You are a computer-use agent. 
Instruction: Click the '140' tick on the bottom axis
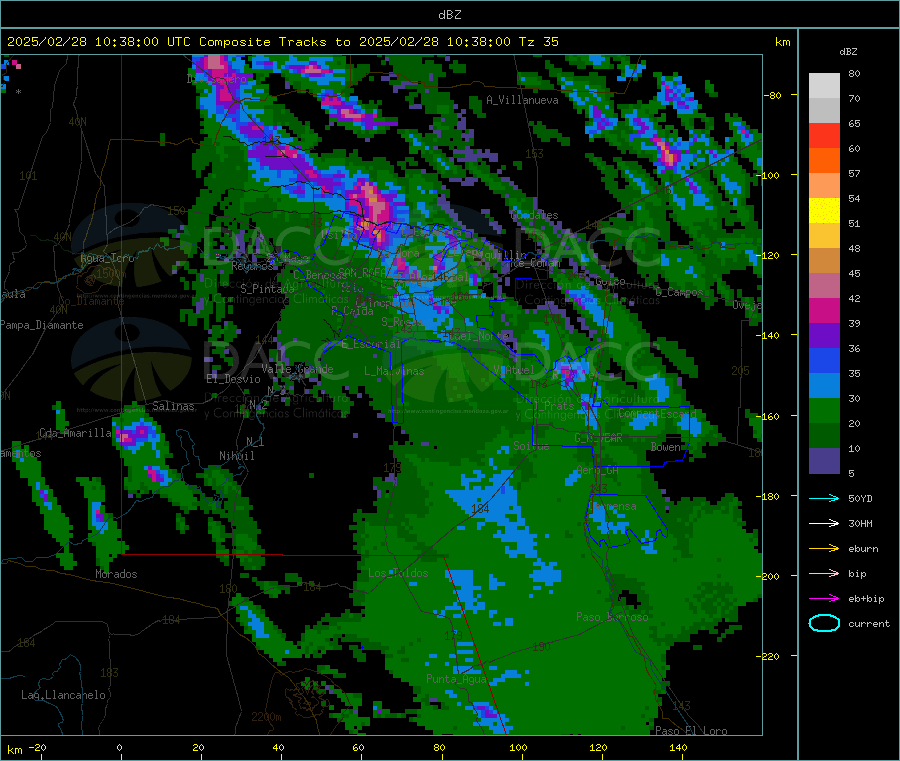pos(678,747)
